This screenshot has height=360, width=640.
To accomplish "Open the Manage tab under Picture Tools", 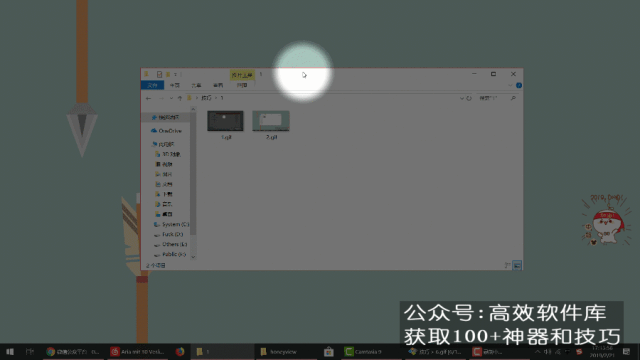I will (x=242, y=85).
